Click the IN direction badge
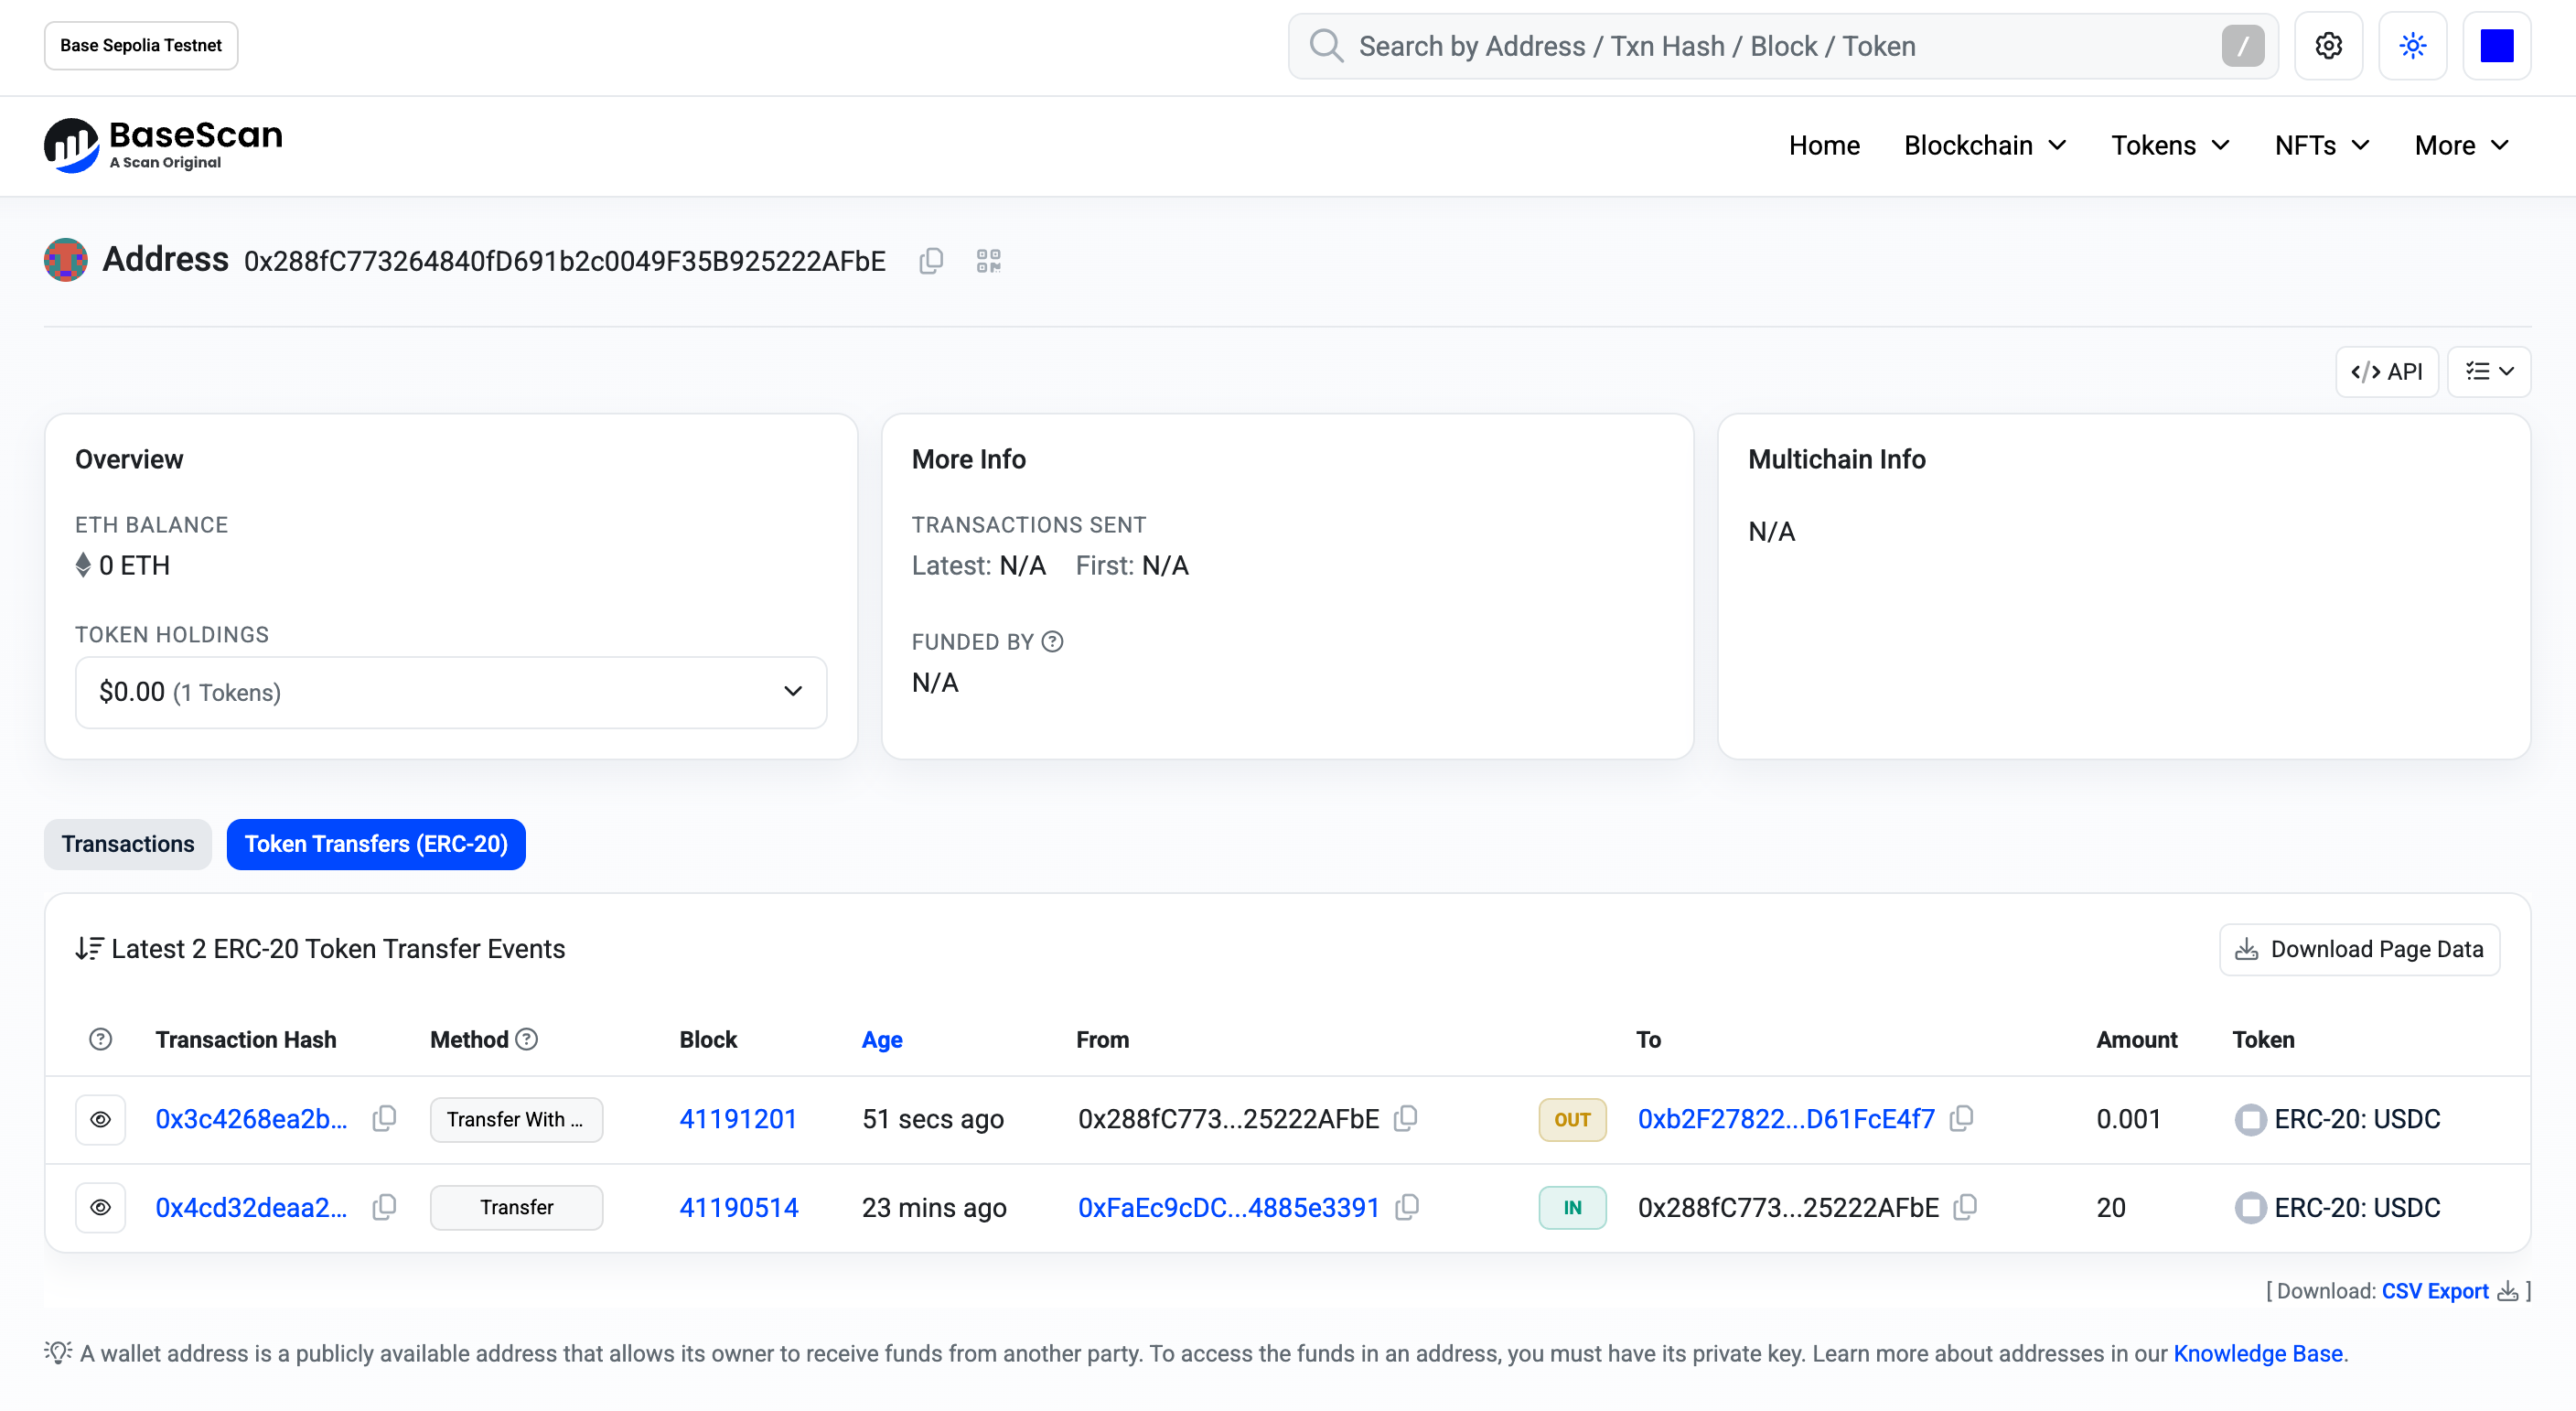 click(1572, 1207)
